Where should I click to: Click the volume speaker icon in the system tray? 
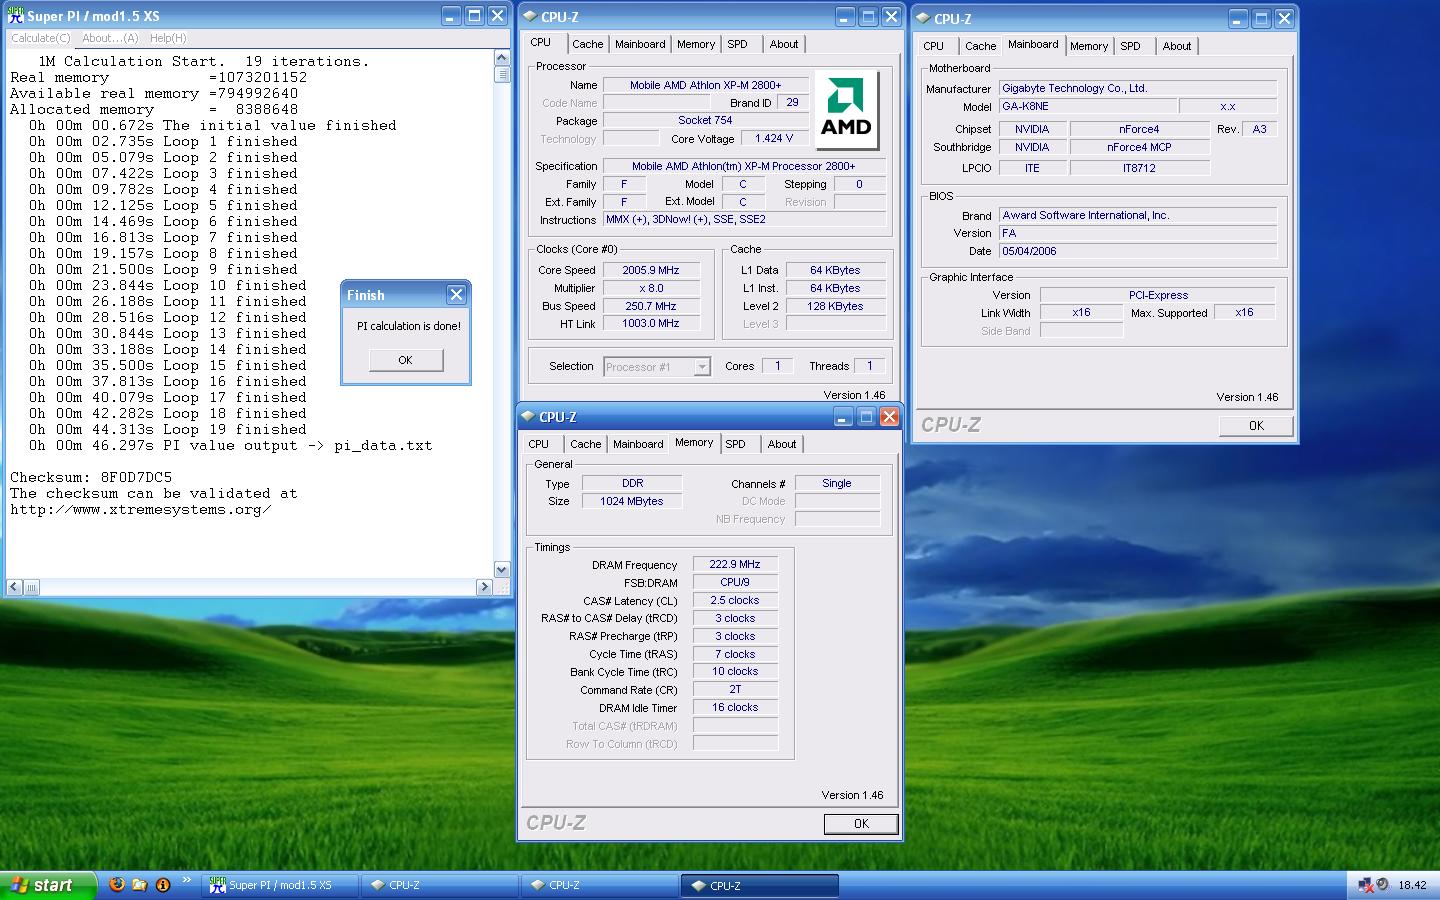point(1382,885)
